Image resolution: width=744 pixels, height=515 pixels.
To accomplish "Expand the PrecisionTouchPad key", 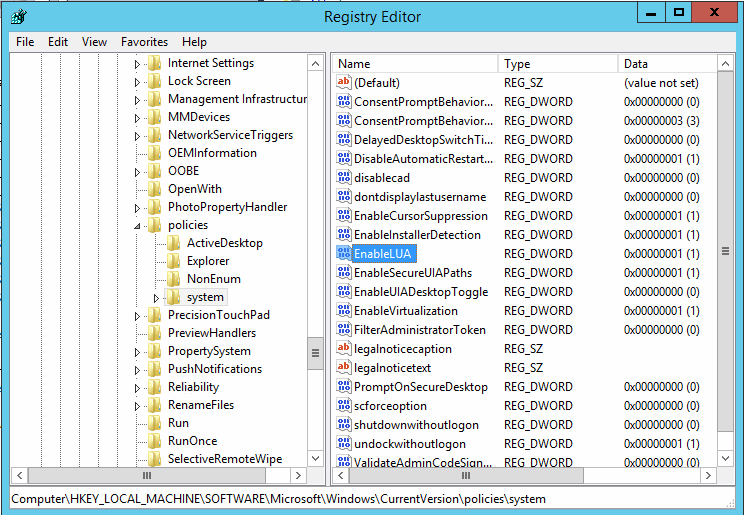I will pyautogui.click(x=137, y=316).
